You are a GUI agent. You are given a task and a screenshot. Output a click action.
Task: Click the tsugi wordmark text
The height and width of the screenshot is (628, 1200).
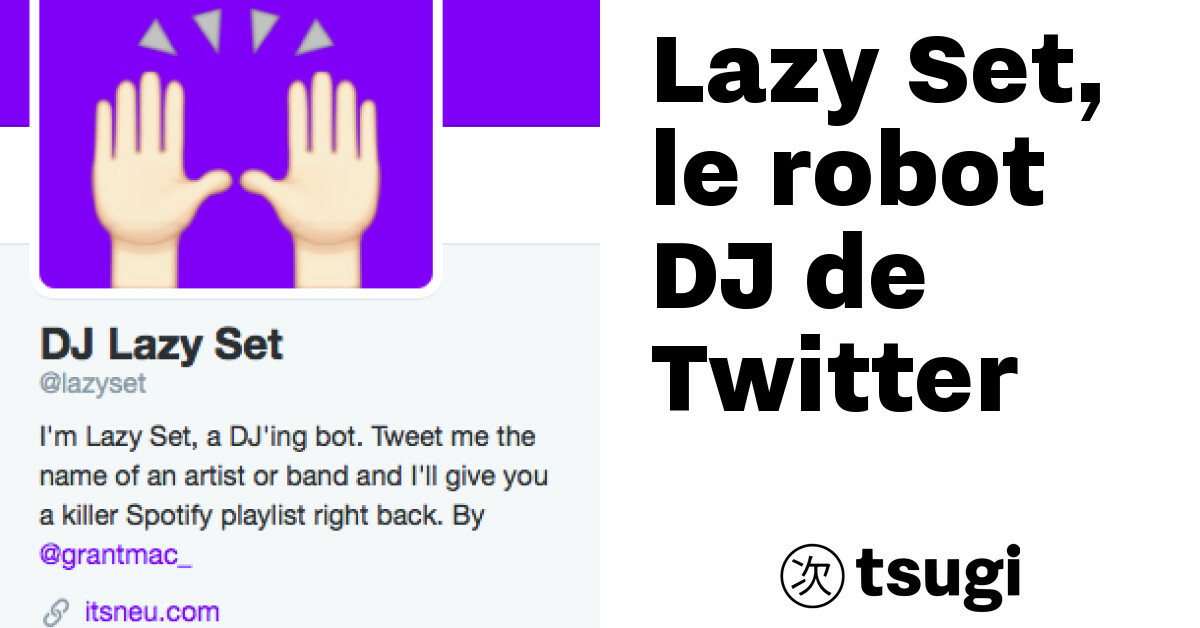pos(938,575)
